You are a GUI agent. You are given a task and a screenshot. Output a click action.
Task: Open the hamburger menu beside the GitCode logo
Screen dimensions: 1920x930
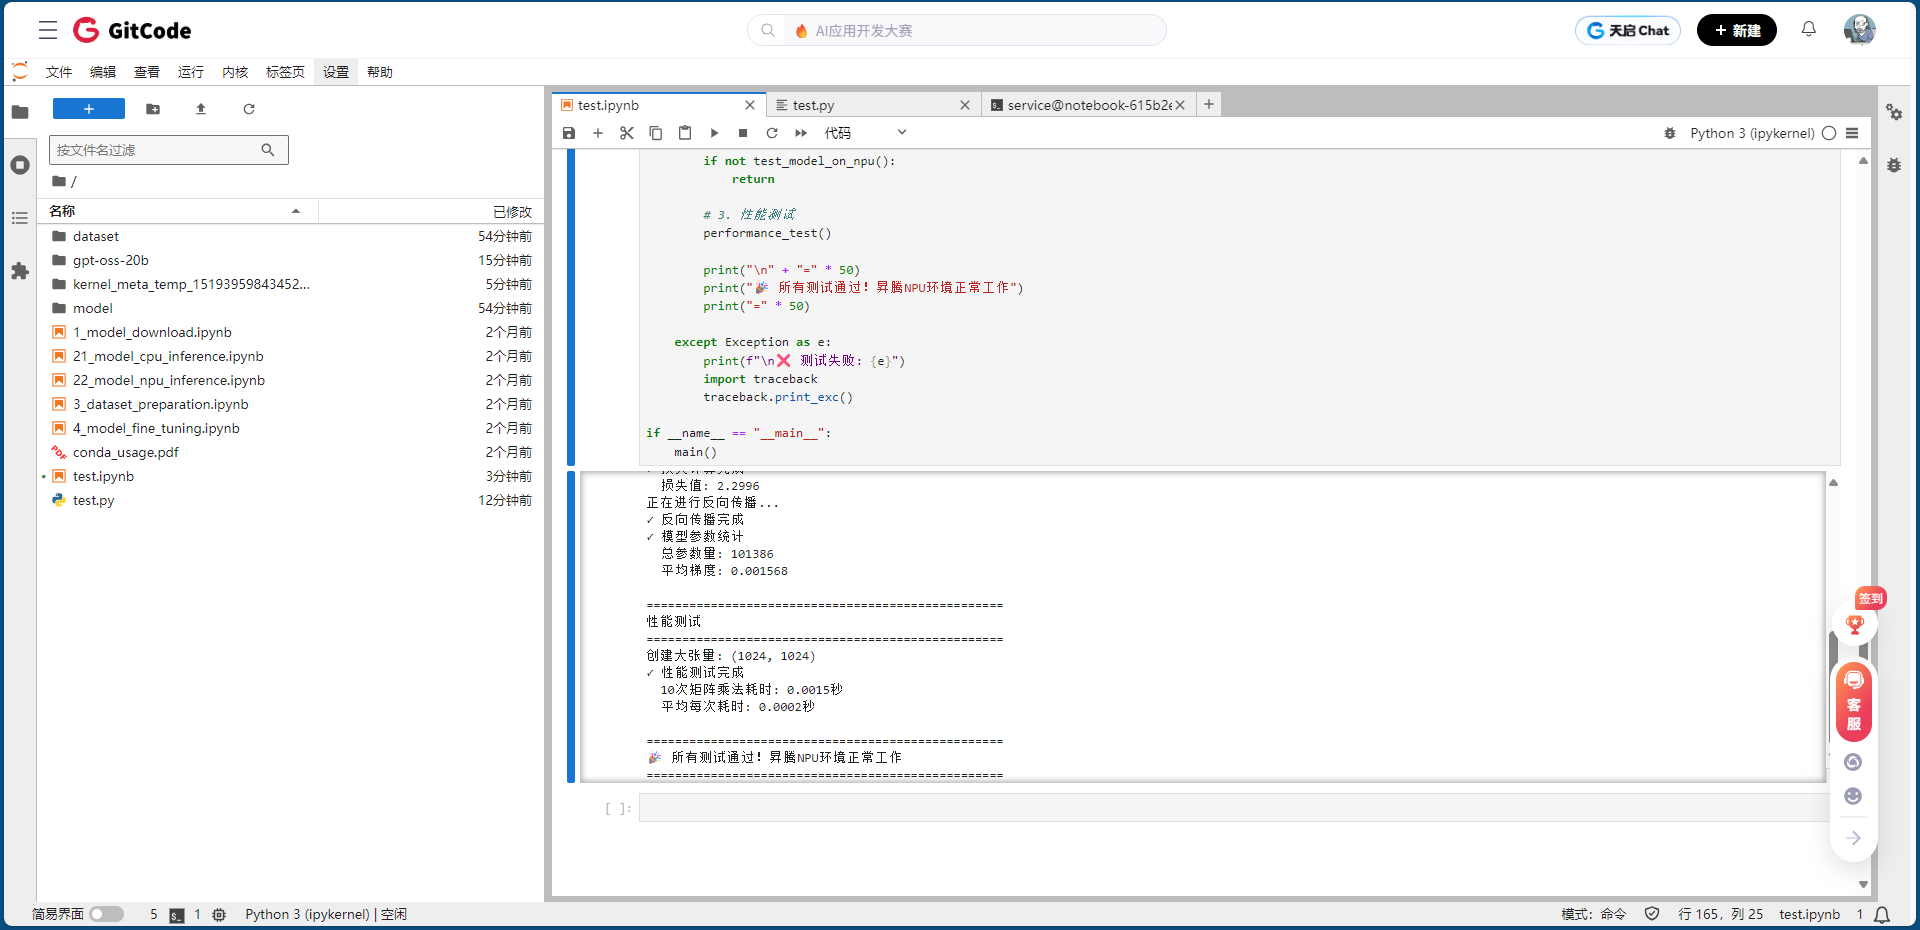click(48, 30)
